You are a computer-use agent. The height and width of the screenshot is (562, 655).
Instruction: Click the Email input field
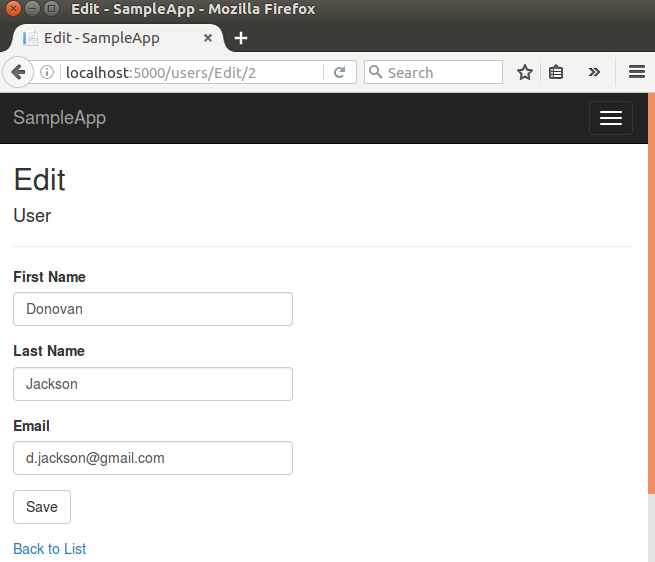152,458
